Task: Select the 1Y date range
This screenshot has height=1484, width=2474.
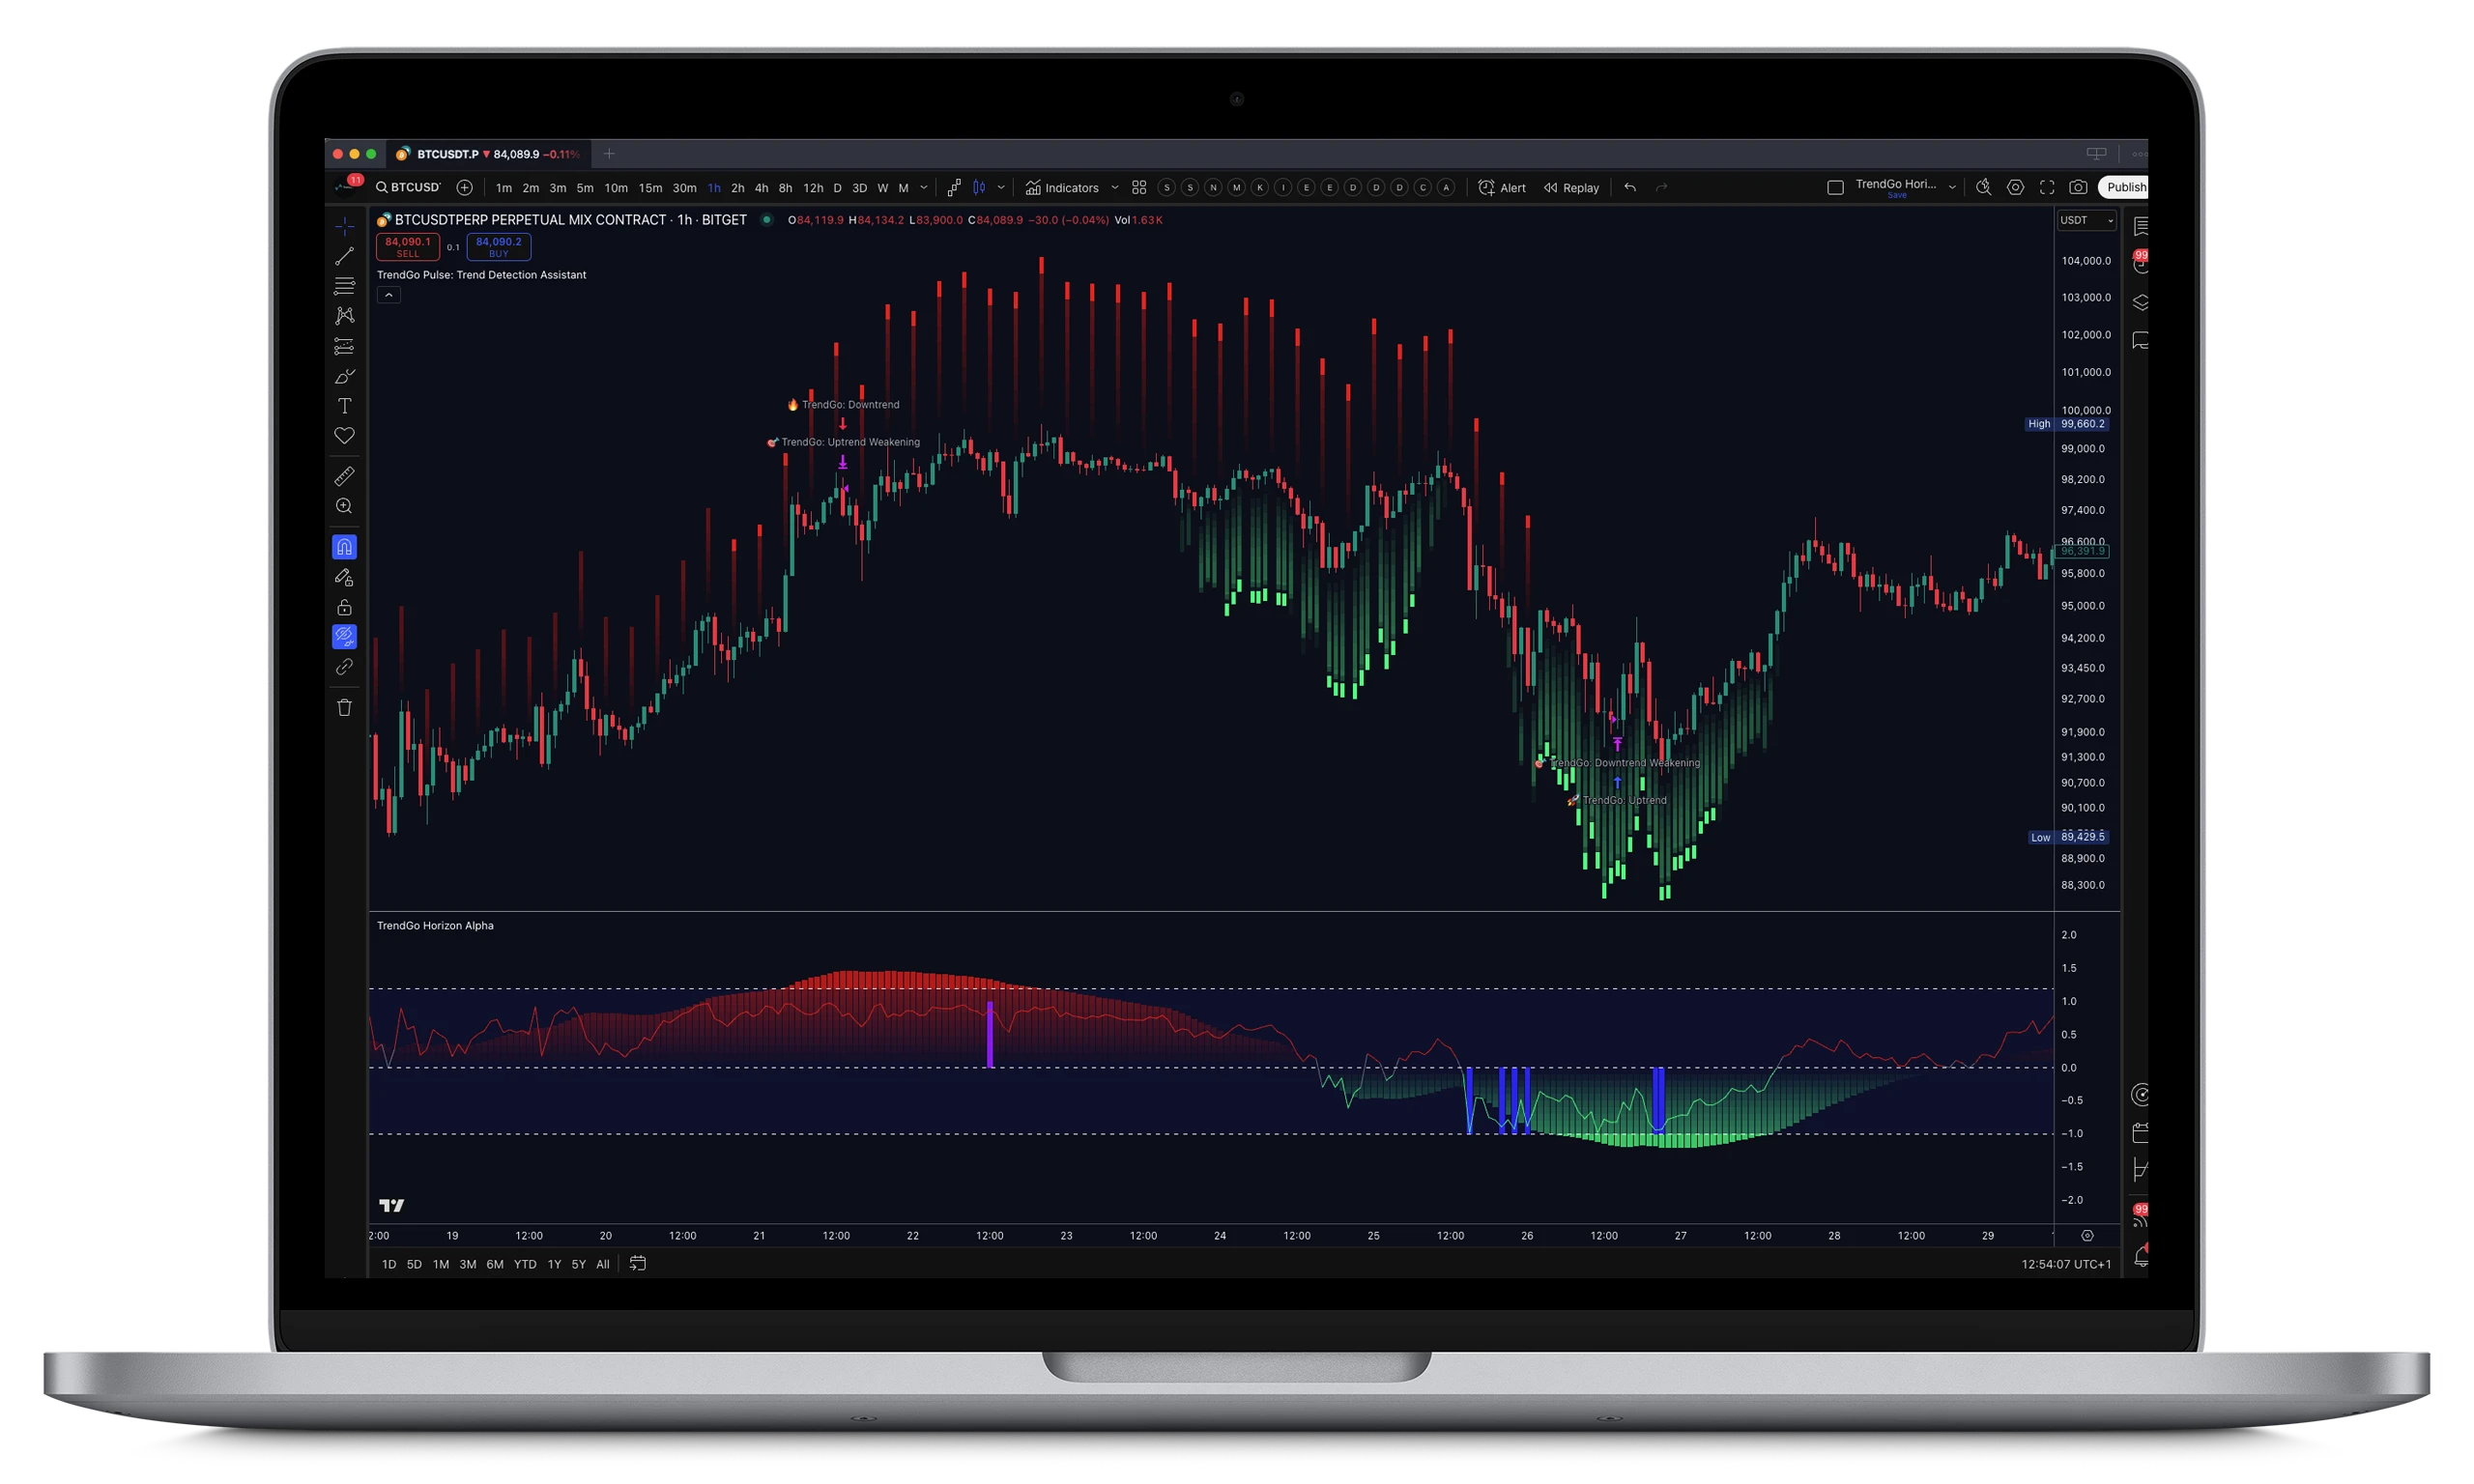Action: coord(554,1264)
